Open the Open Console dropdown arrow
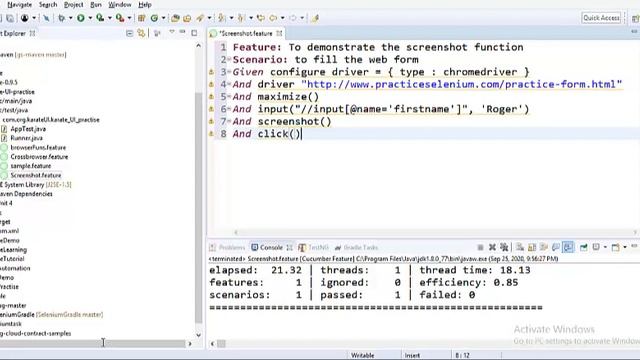The width and height of the screenshot is (640, 360). point(624,247)
